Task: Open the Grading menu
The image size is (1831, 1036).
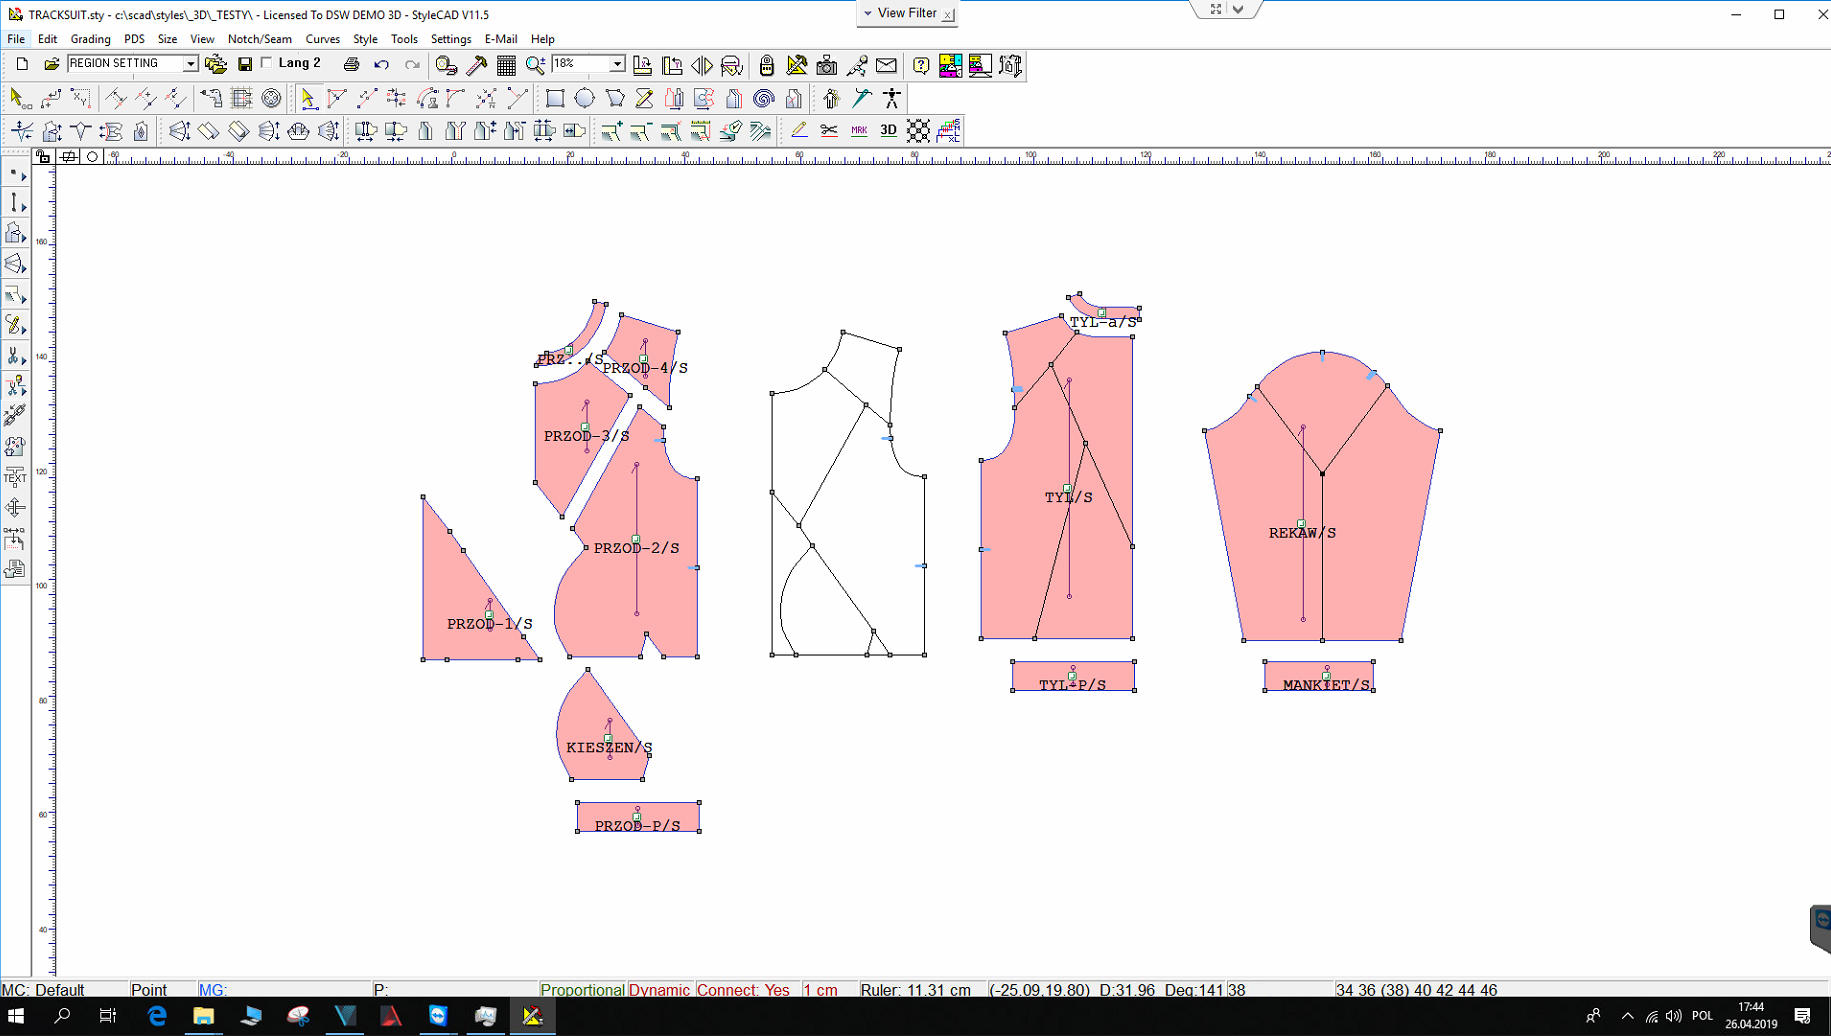Action: tap(90, 39)
